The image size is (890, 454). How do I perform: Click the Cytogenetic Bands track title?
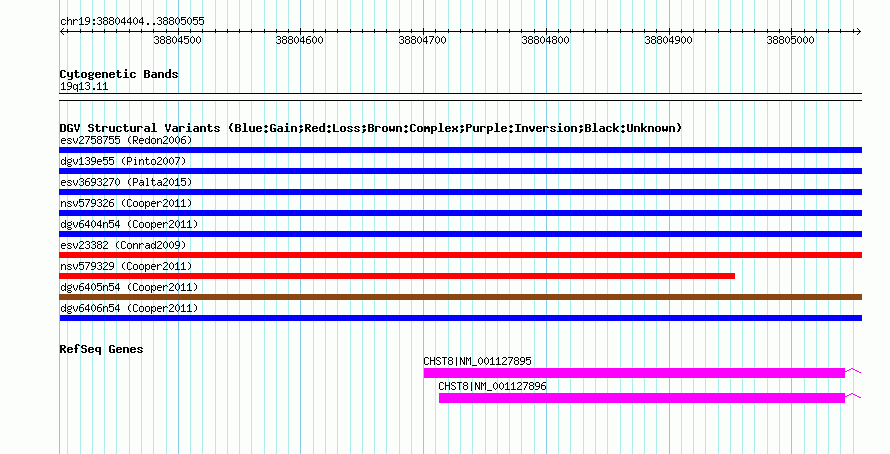click(119, 74)
